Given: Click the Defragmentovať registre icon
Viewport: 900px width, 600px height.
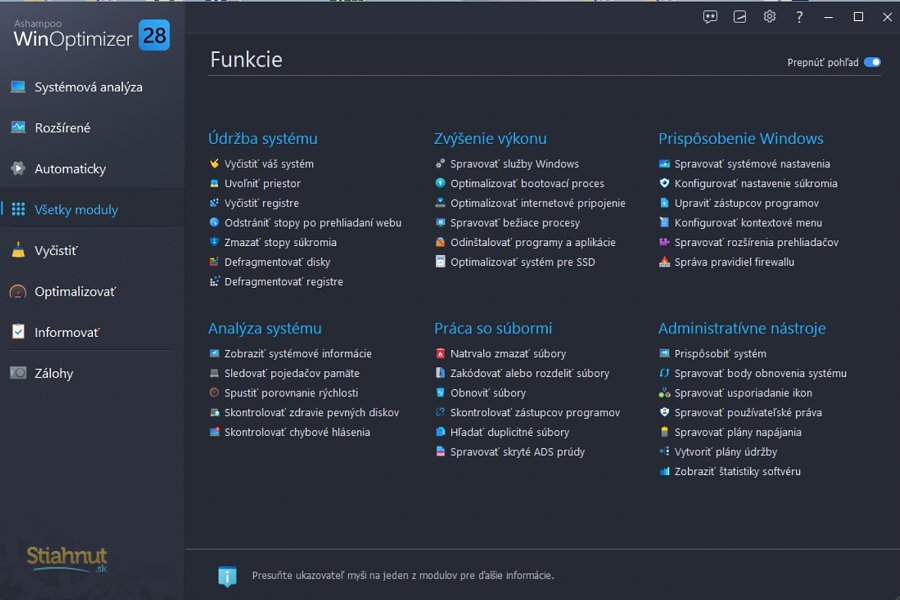Looking at the screenshot, I should 214,281.
